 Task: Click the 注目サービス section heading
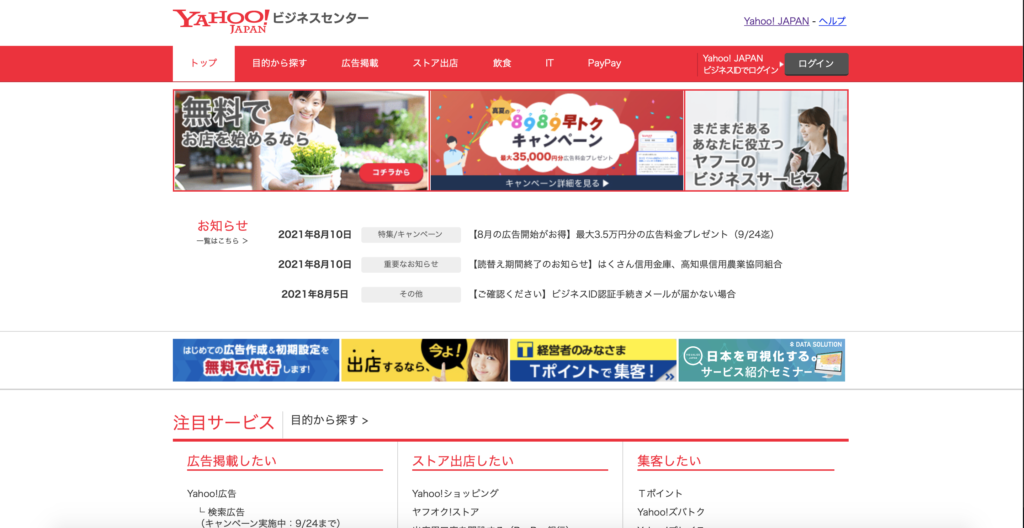(x=224, y=422)
